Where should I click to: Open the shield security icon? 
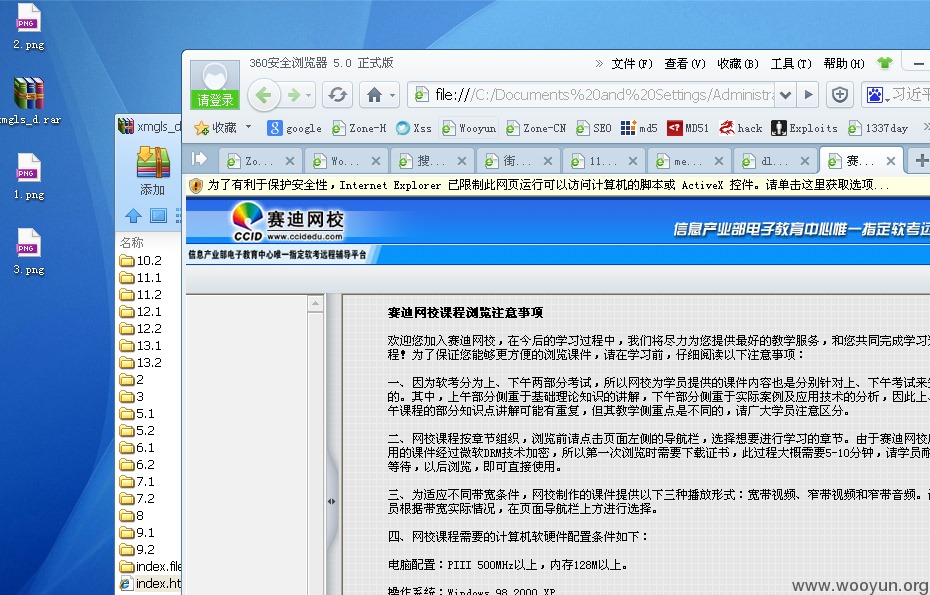[x=839, y=95]
